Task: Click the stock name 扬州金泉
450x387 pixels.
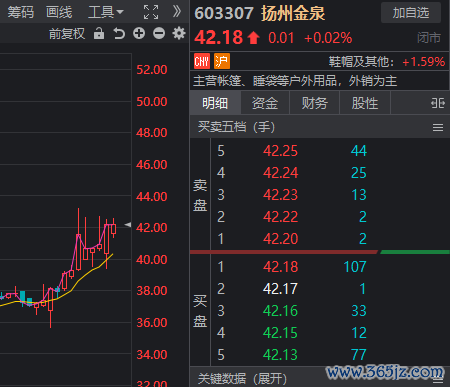Action: 293,13
